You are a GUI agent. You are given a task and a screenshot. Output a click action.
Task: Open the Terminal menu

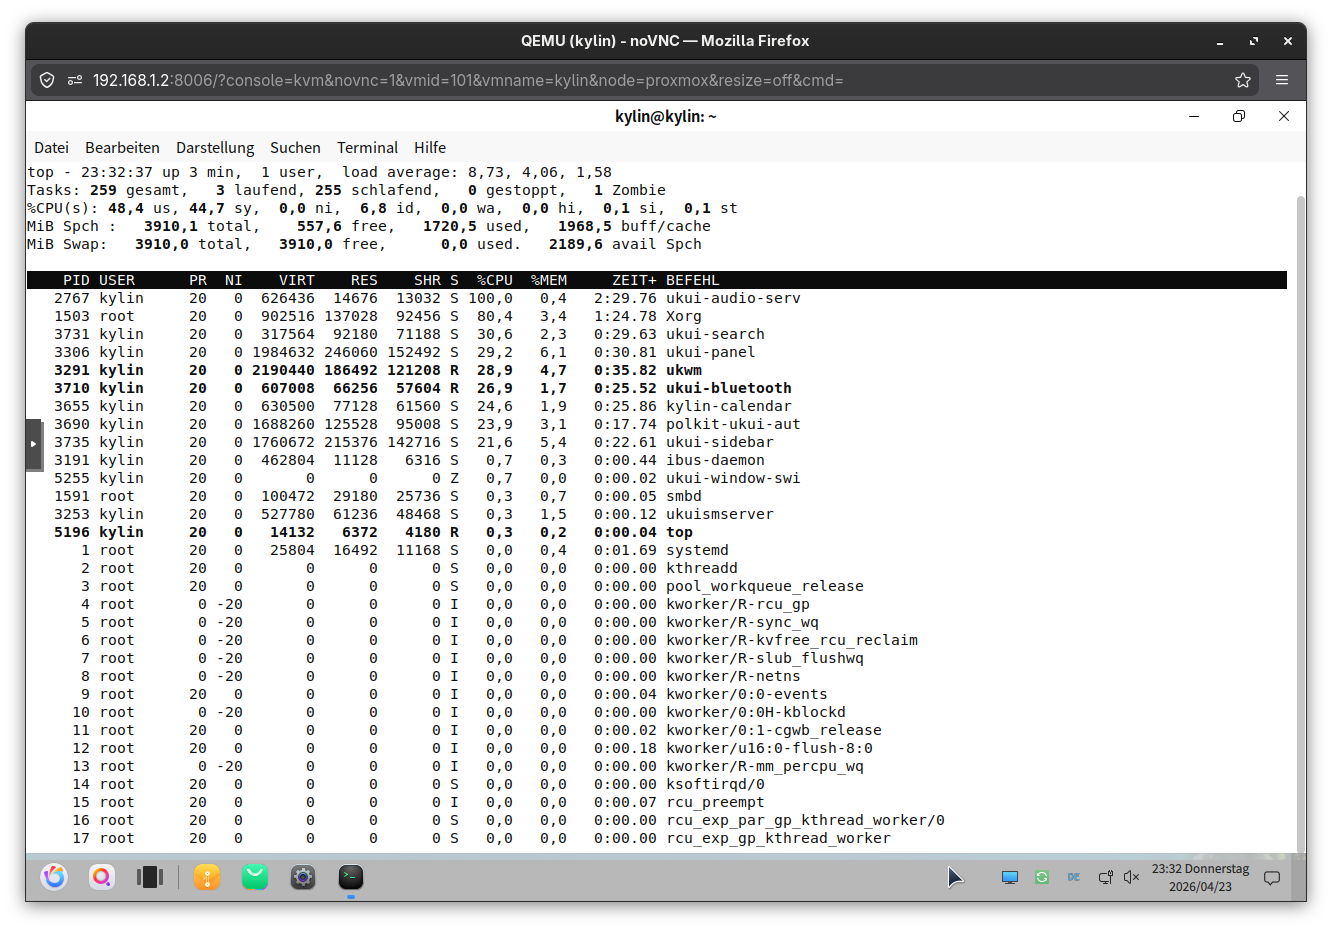click(367, 147)
